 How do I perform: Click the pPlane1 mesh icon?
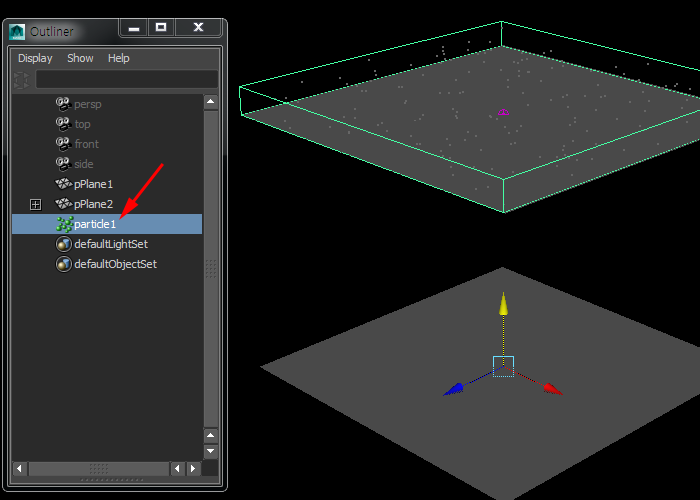[x=63, y=183]
